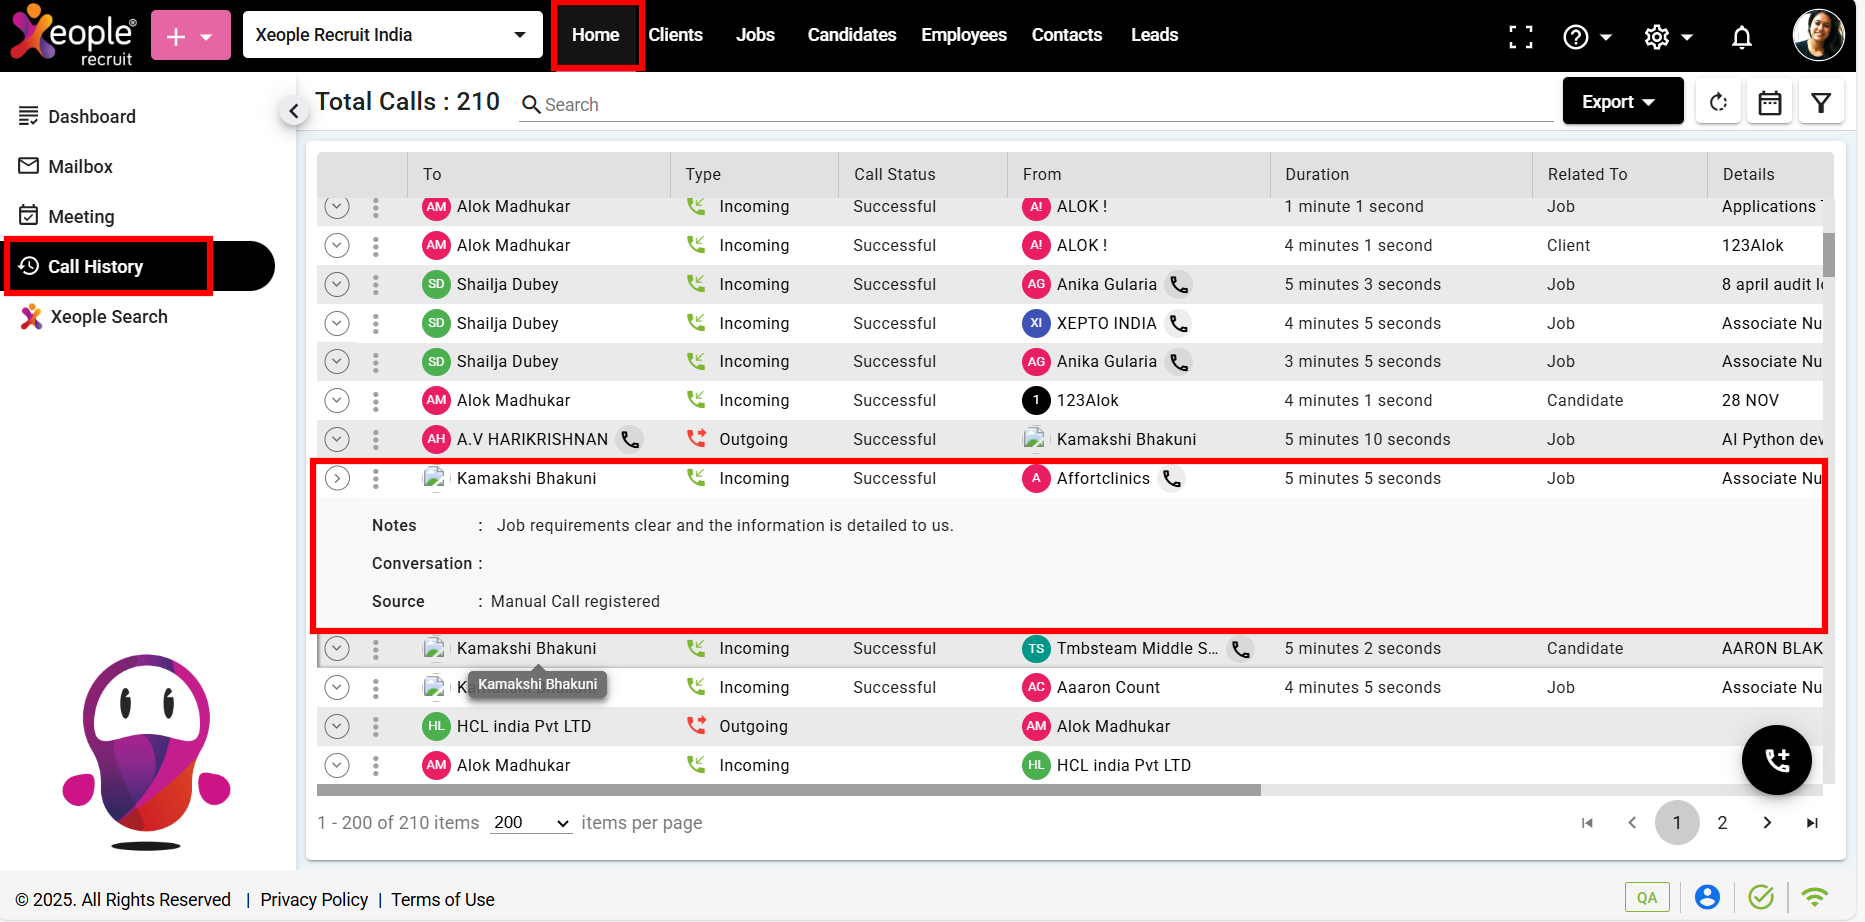Click the green check status icon in footer
This screenshot has width=1865, height=922.
pyautogui.click(x=1761, y=897)
